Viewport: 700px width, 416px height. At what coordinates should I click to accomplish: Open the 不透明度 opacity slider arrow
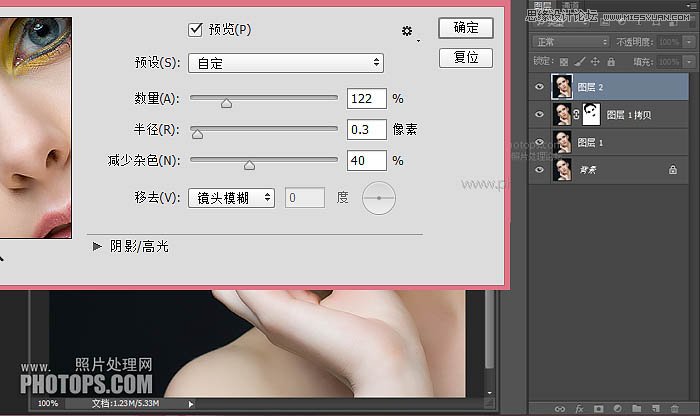(x=689, y=42)
